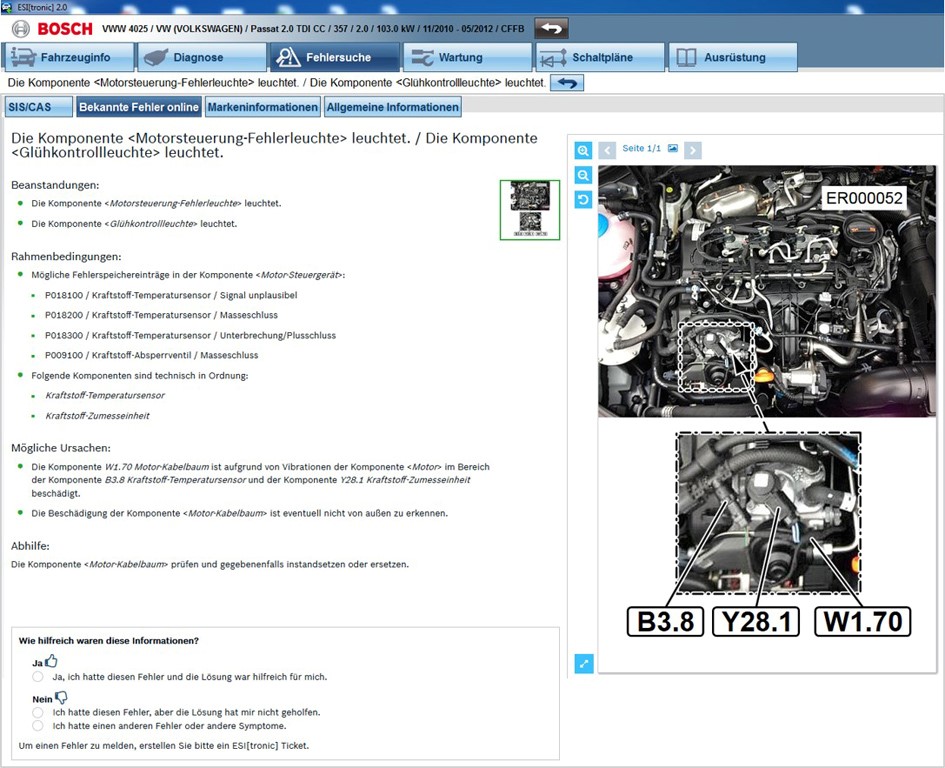The width and height of the screenshot is (945, 768).
Task: Select 'Lösung hat mir nicht geholfen' radio option
Action: [38, 712]
